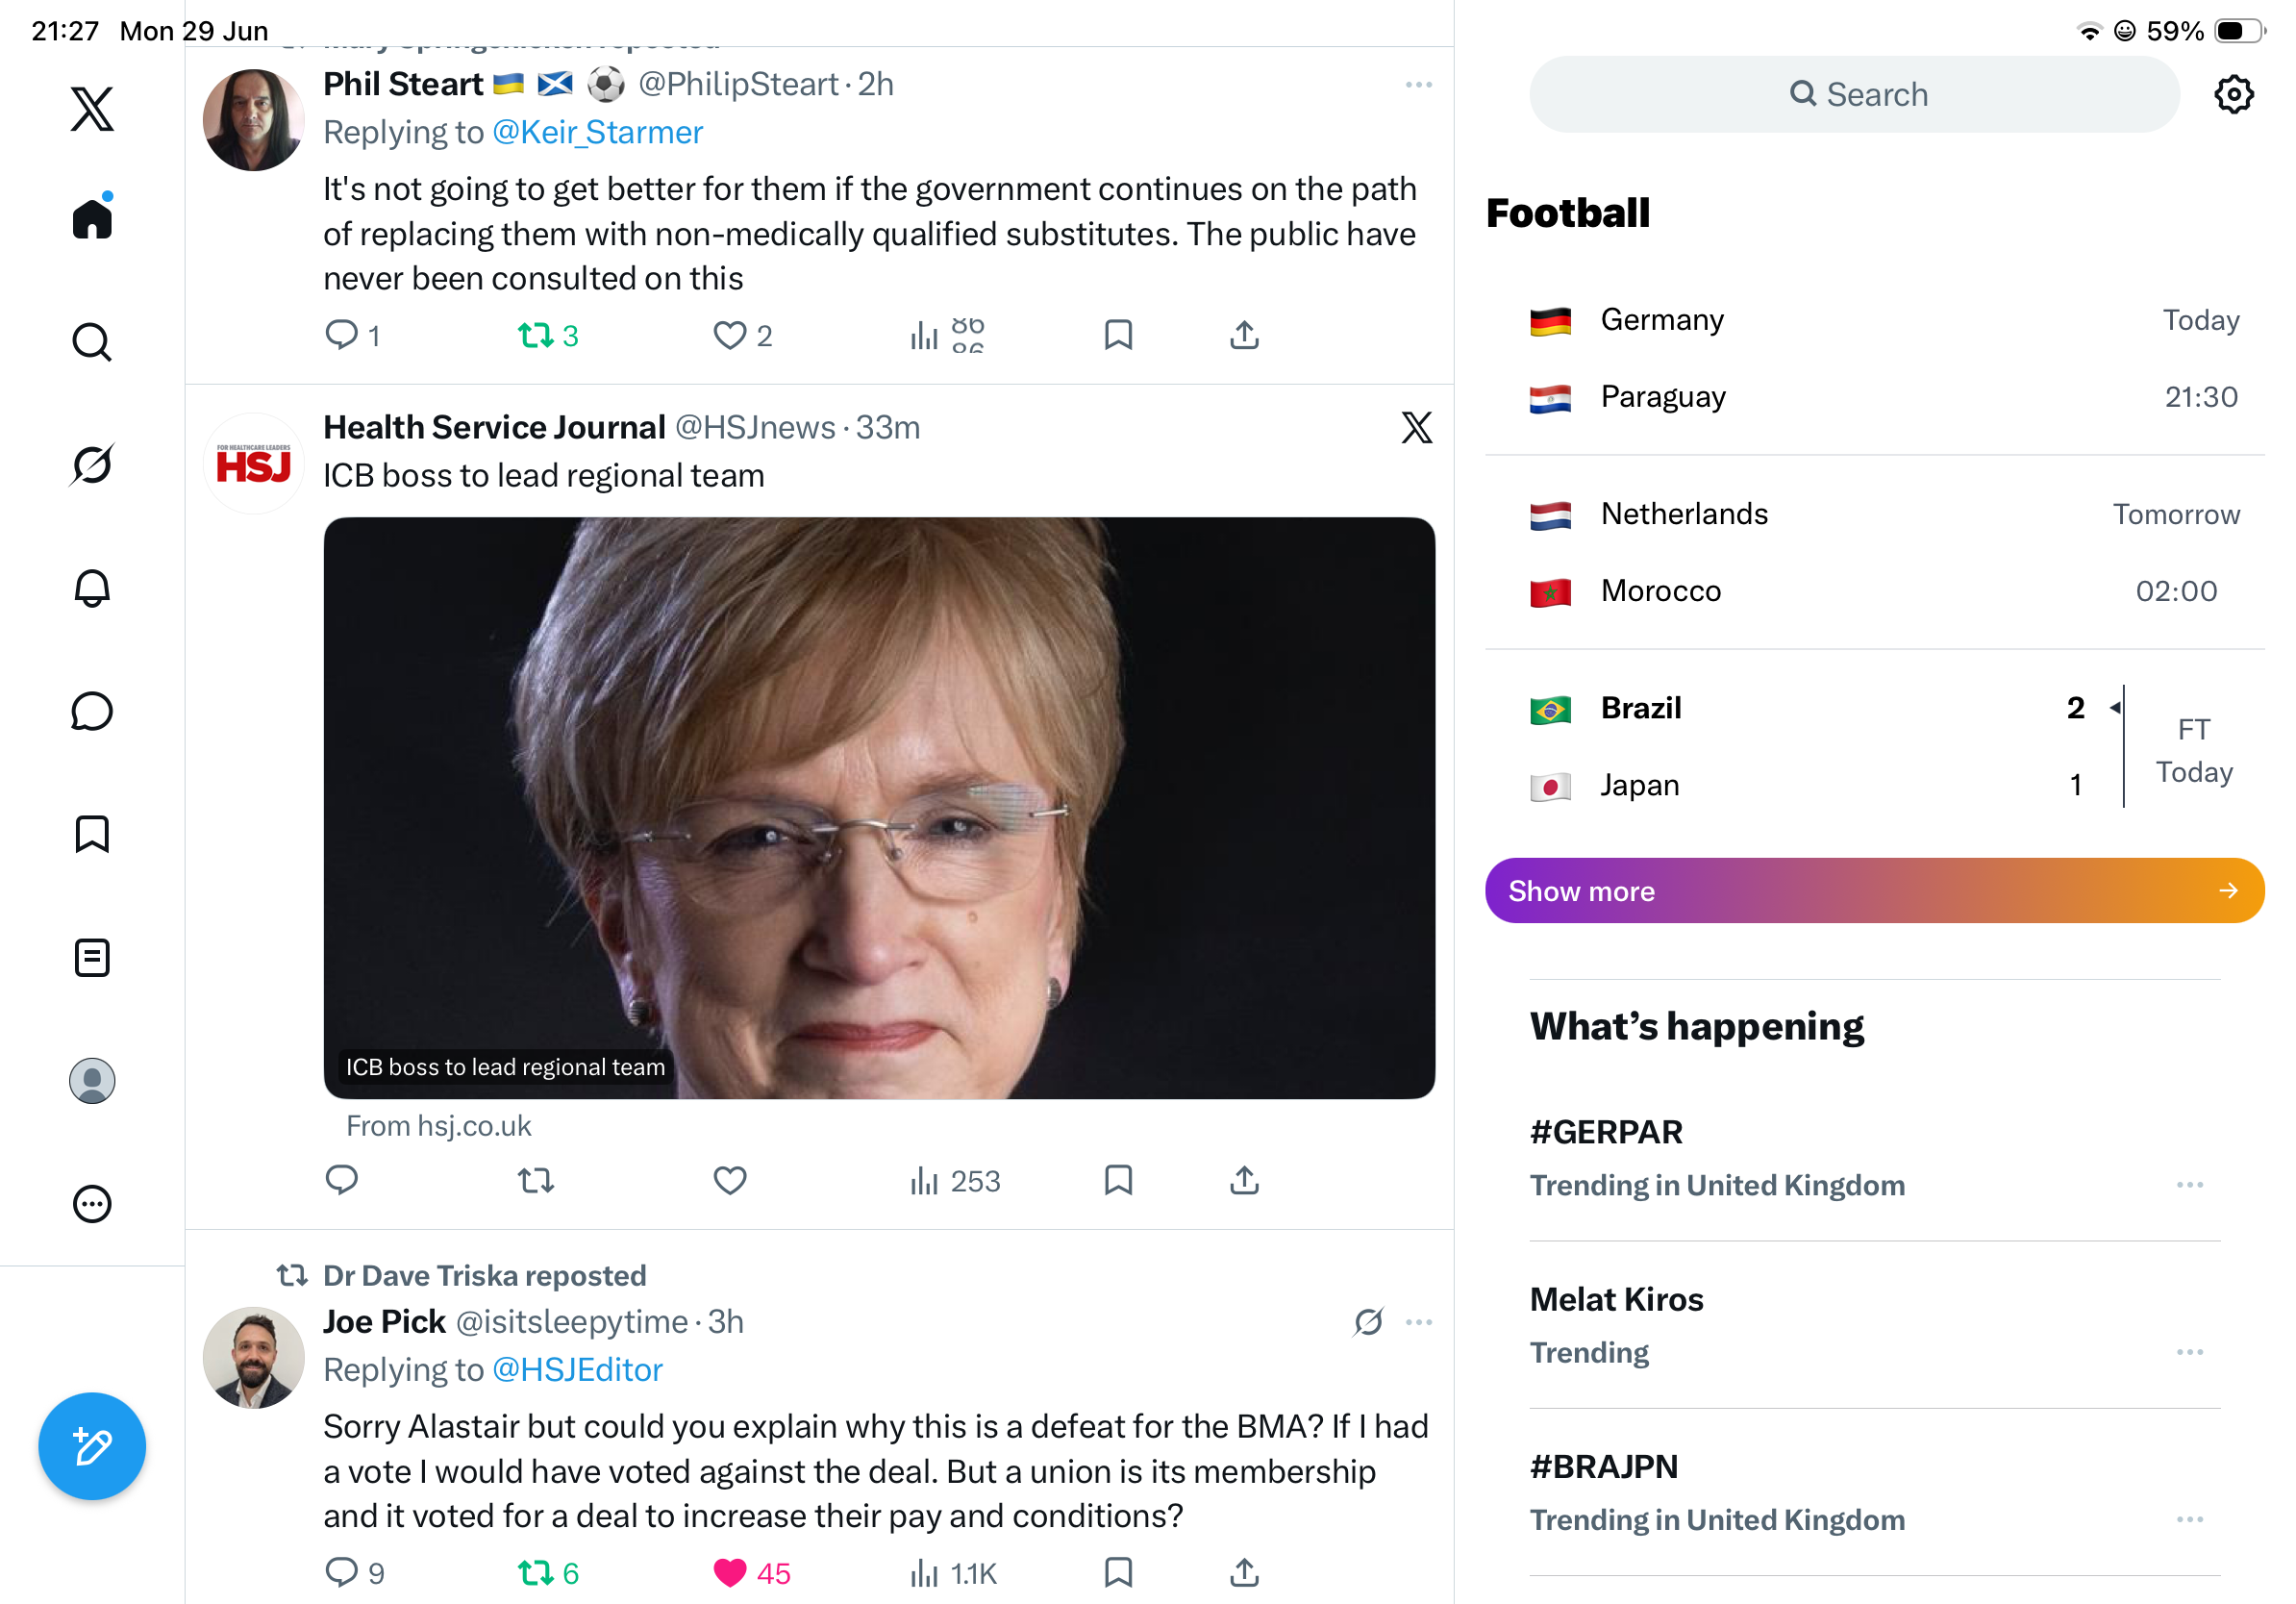The height and width of the screenshot is (1604, 2296).
Task: Click Show more under Football
Action: 1874,890
